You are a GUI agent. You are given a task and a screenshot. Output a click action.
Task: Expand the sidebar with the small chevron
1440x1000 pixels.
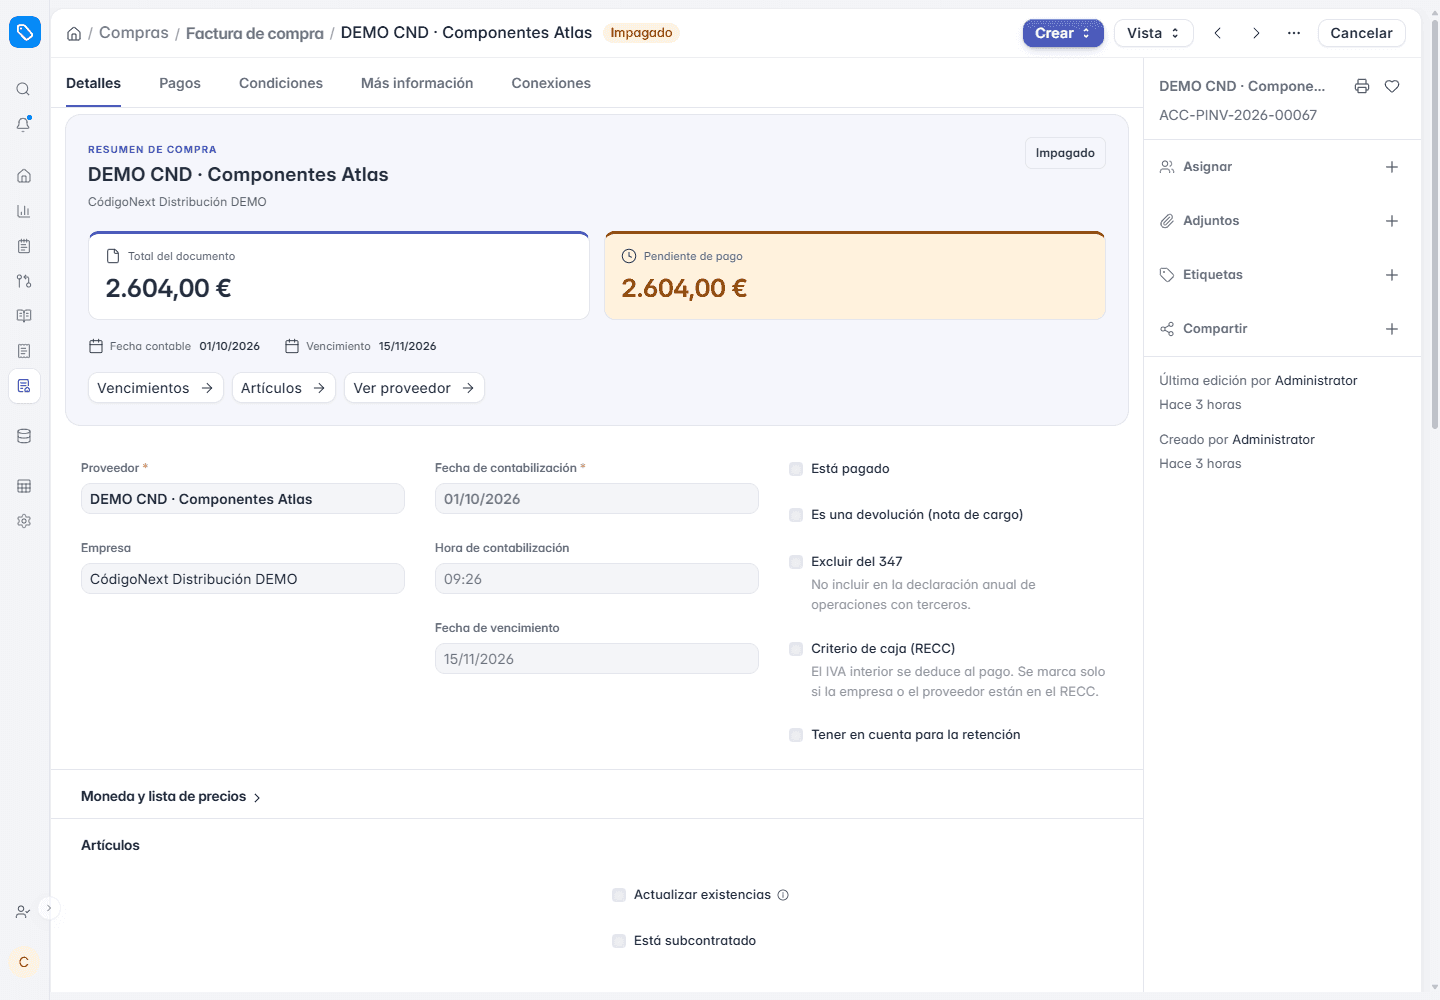(x=48, y=908)
